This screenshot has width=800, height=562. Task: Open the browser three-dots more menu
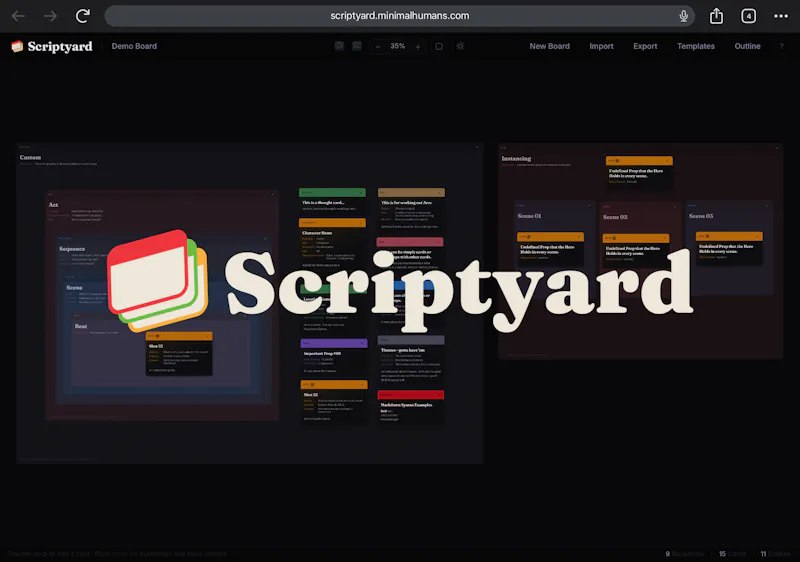coord(781,16)
